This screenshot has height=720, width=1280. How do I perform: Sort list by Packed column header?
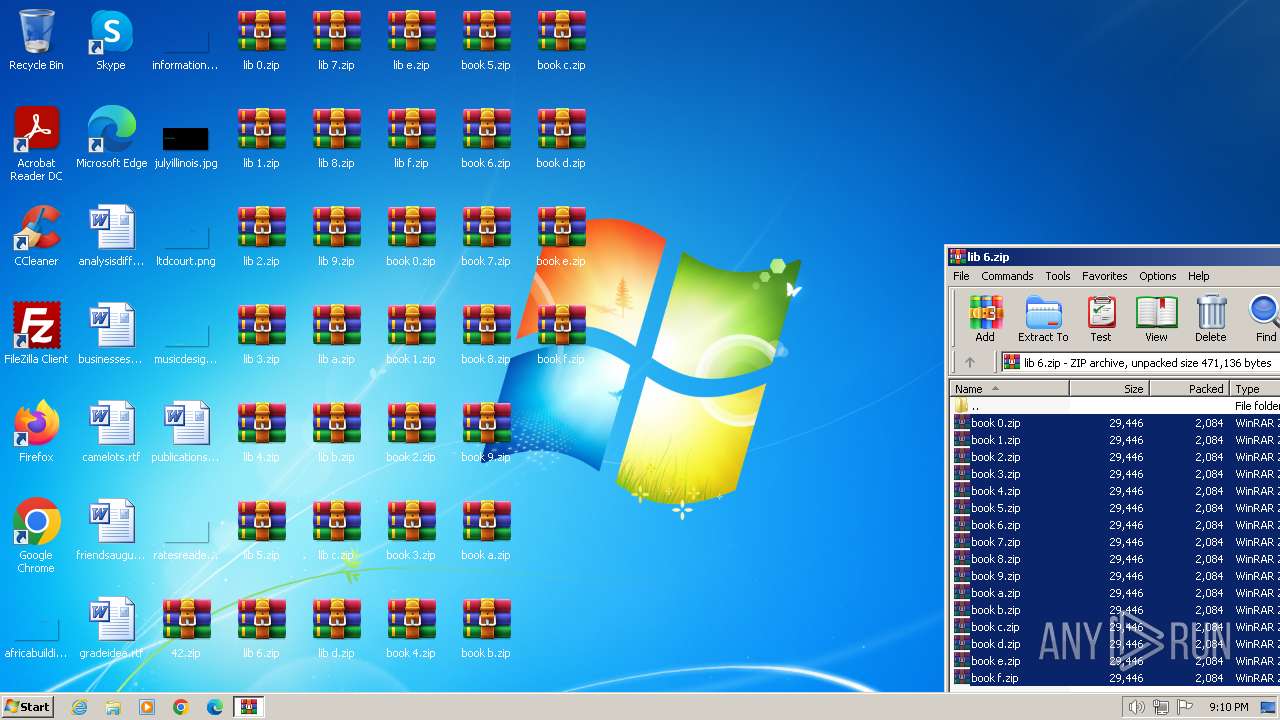pyautogui.click(x=1189, y=389)
